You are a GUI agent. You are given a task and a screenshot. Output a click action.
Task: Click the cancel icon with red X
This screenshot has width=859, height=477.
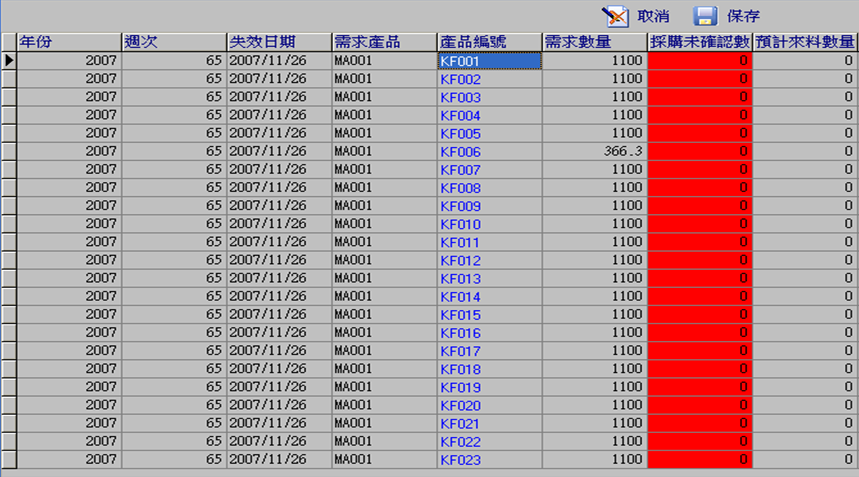615,16
